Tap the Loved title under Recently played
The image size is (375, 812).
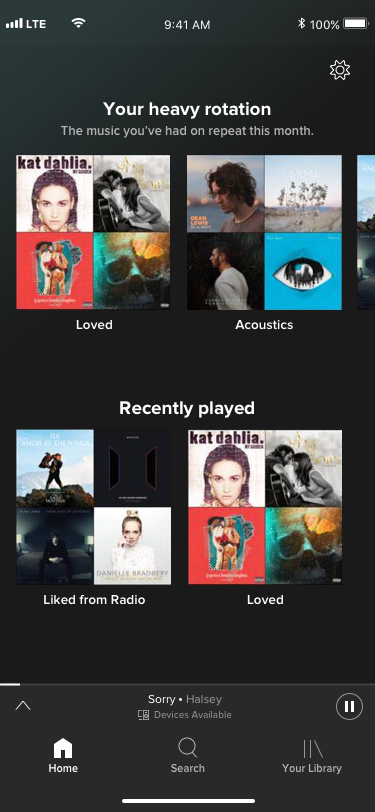265,600
